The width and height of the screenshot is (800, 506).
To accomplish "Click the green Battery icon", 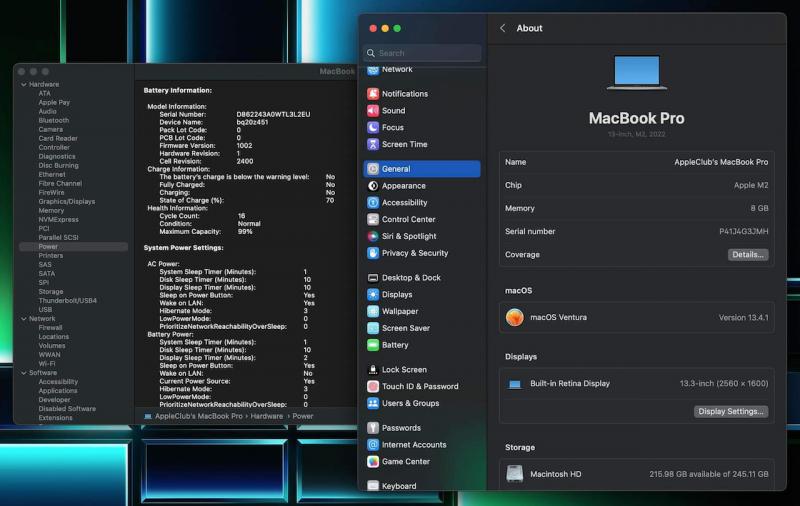I will 373,345.
